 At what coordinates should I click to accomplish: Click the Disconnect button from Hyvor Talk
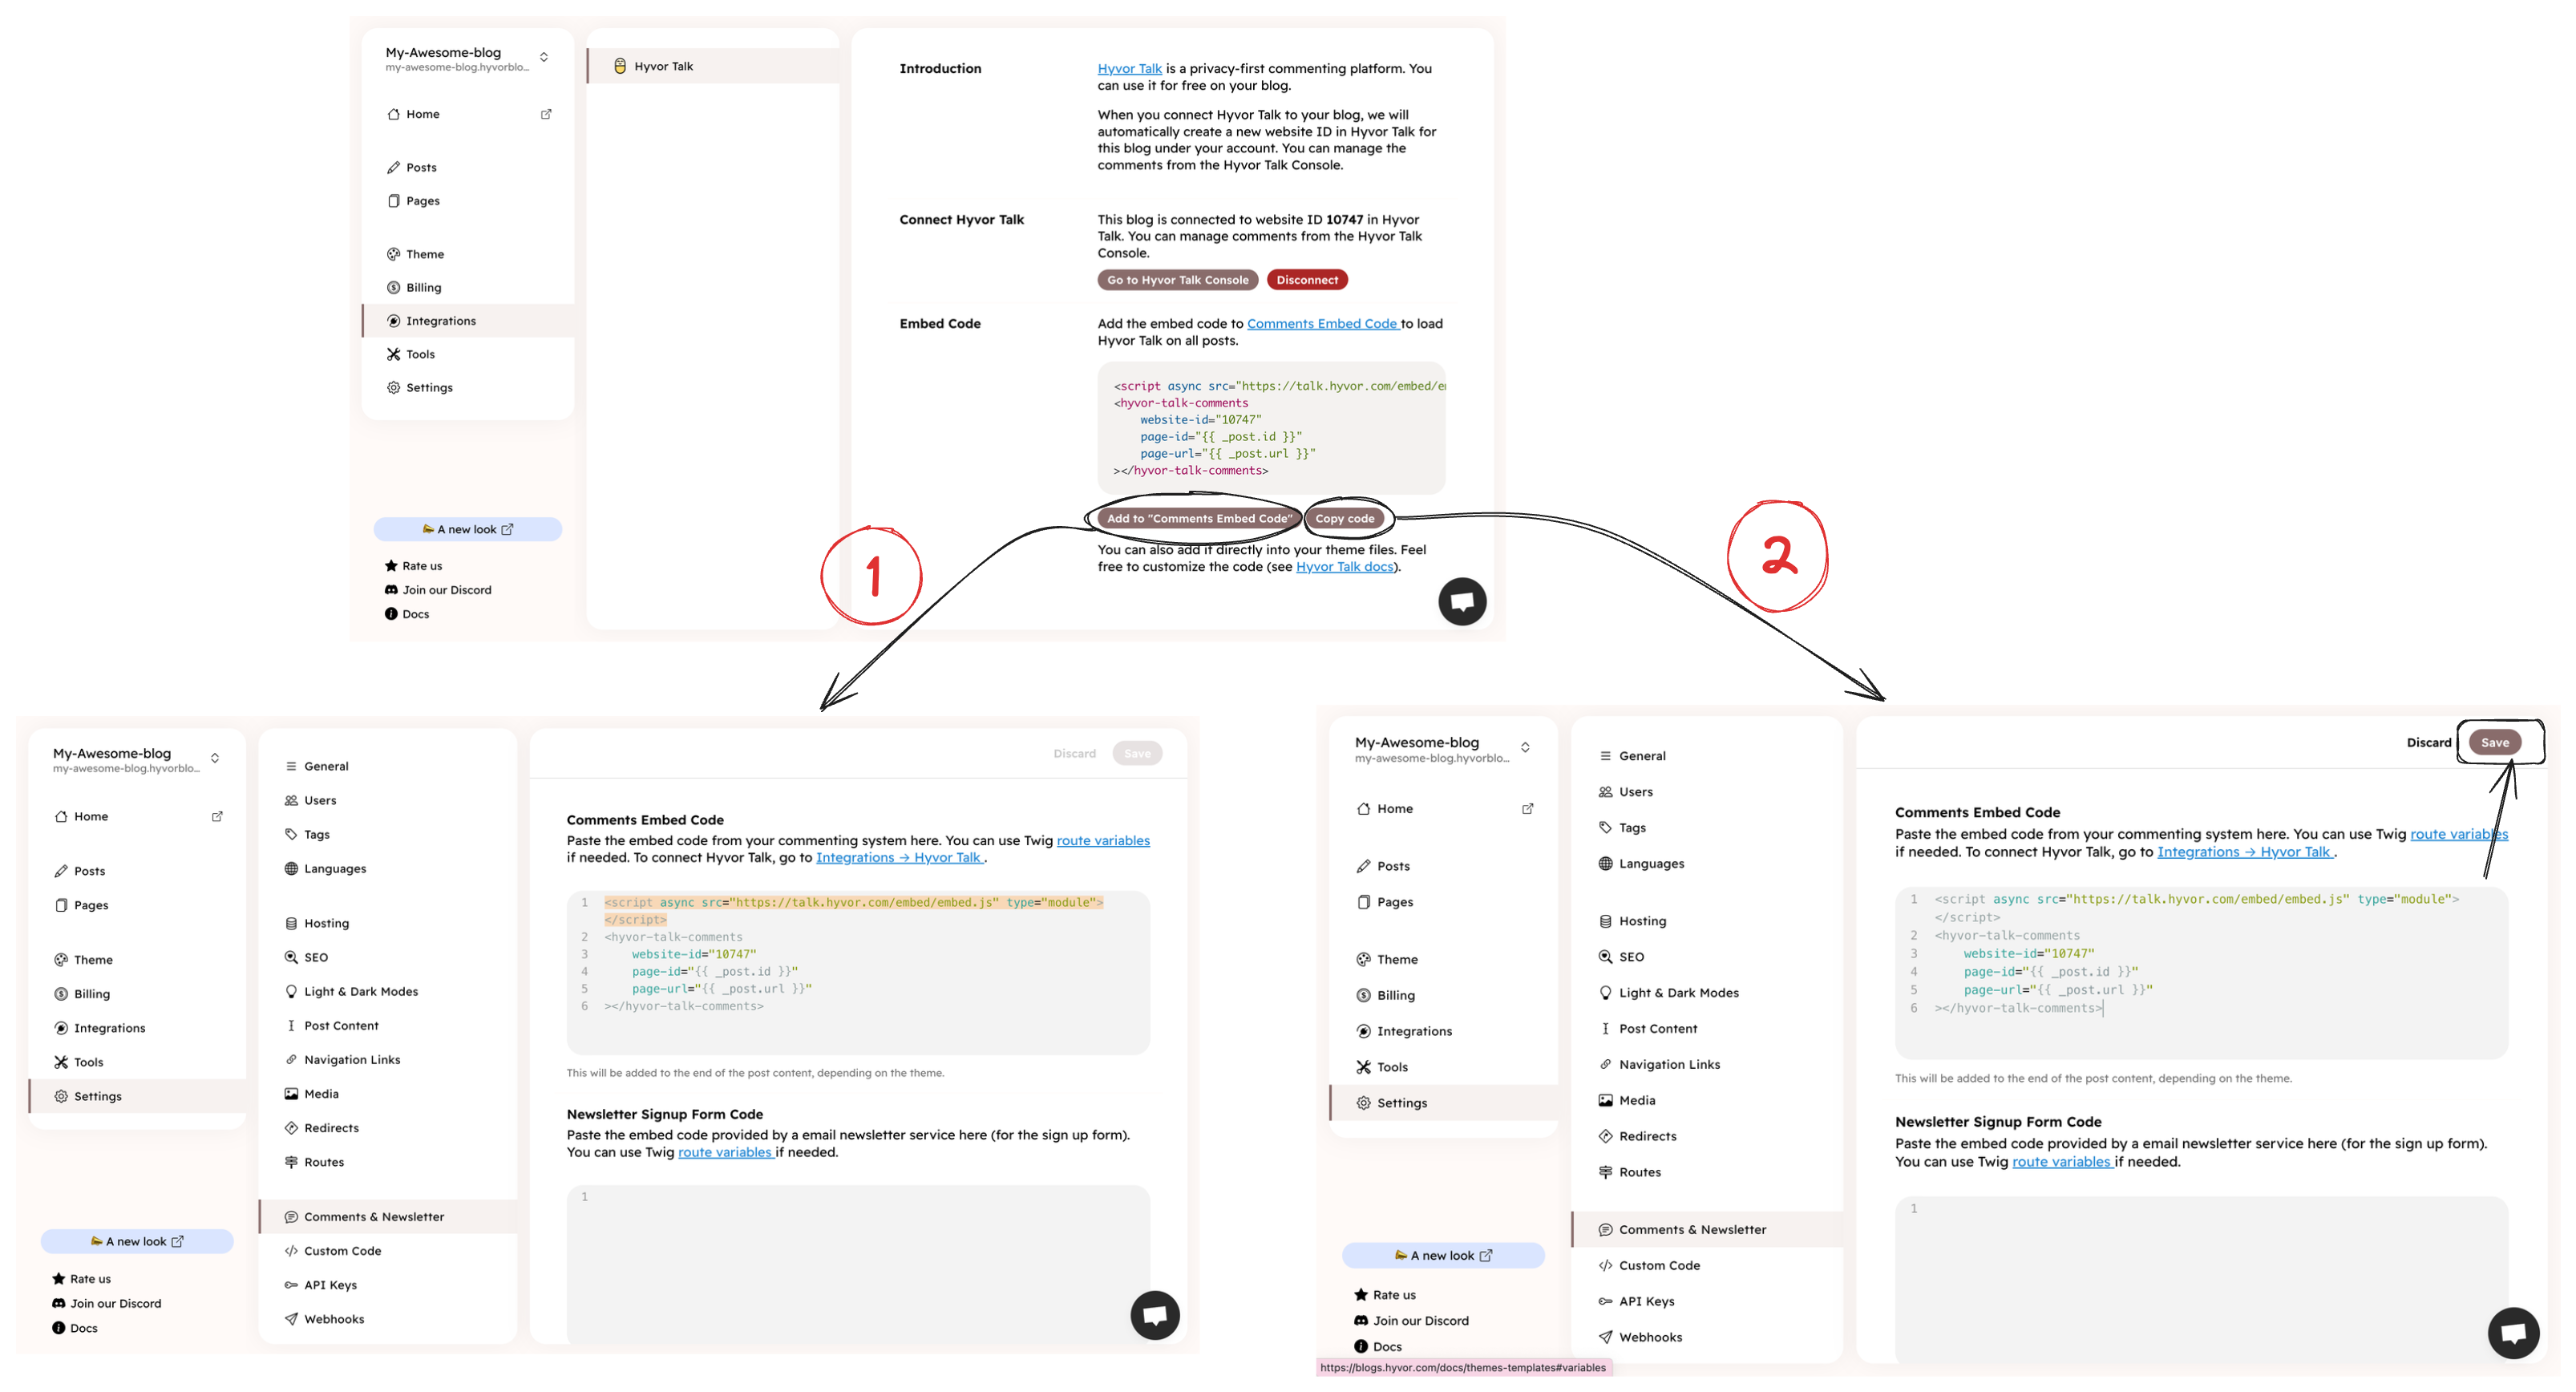(1306, 279)
